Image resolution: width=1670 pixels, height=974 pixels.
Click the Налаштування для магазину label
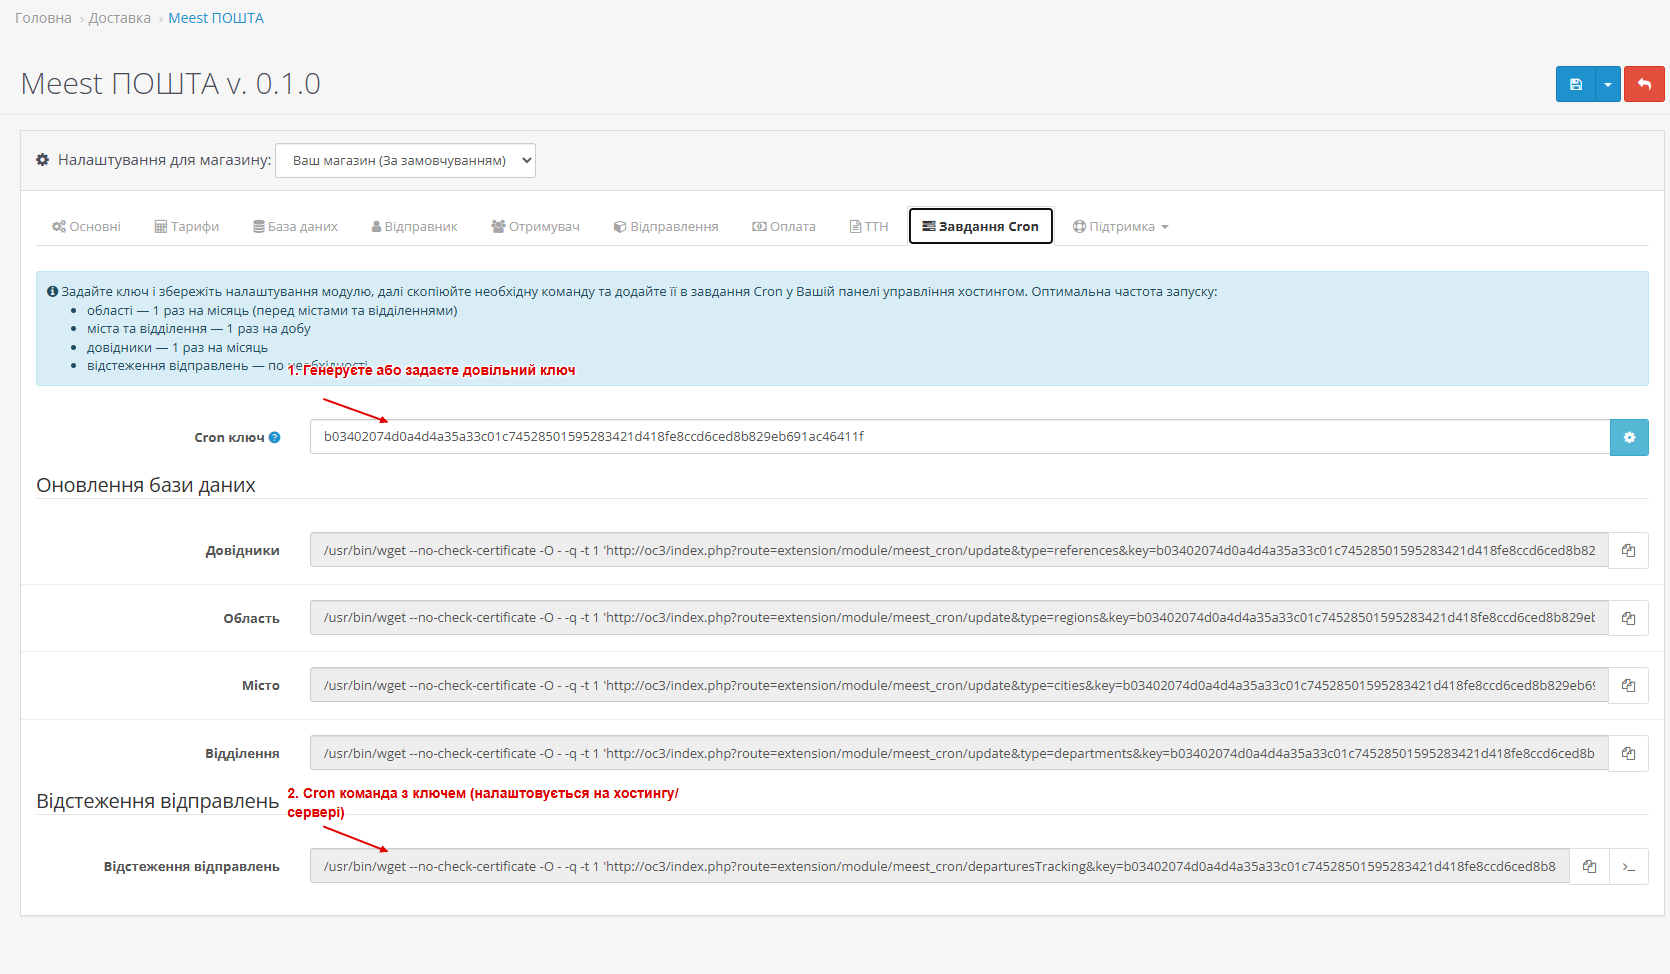[164, 160]
